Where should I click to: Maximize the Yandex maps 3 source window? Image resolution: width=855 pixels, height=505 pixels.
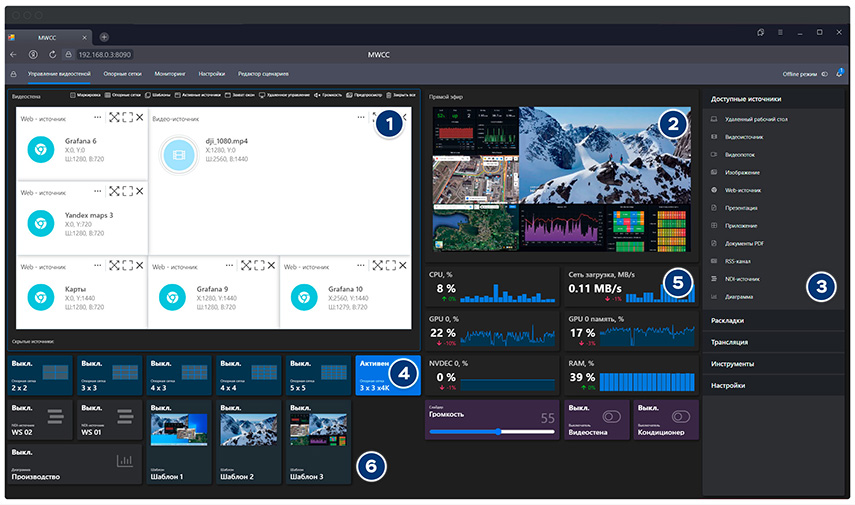pyautogui.click(x=127, y=191)
